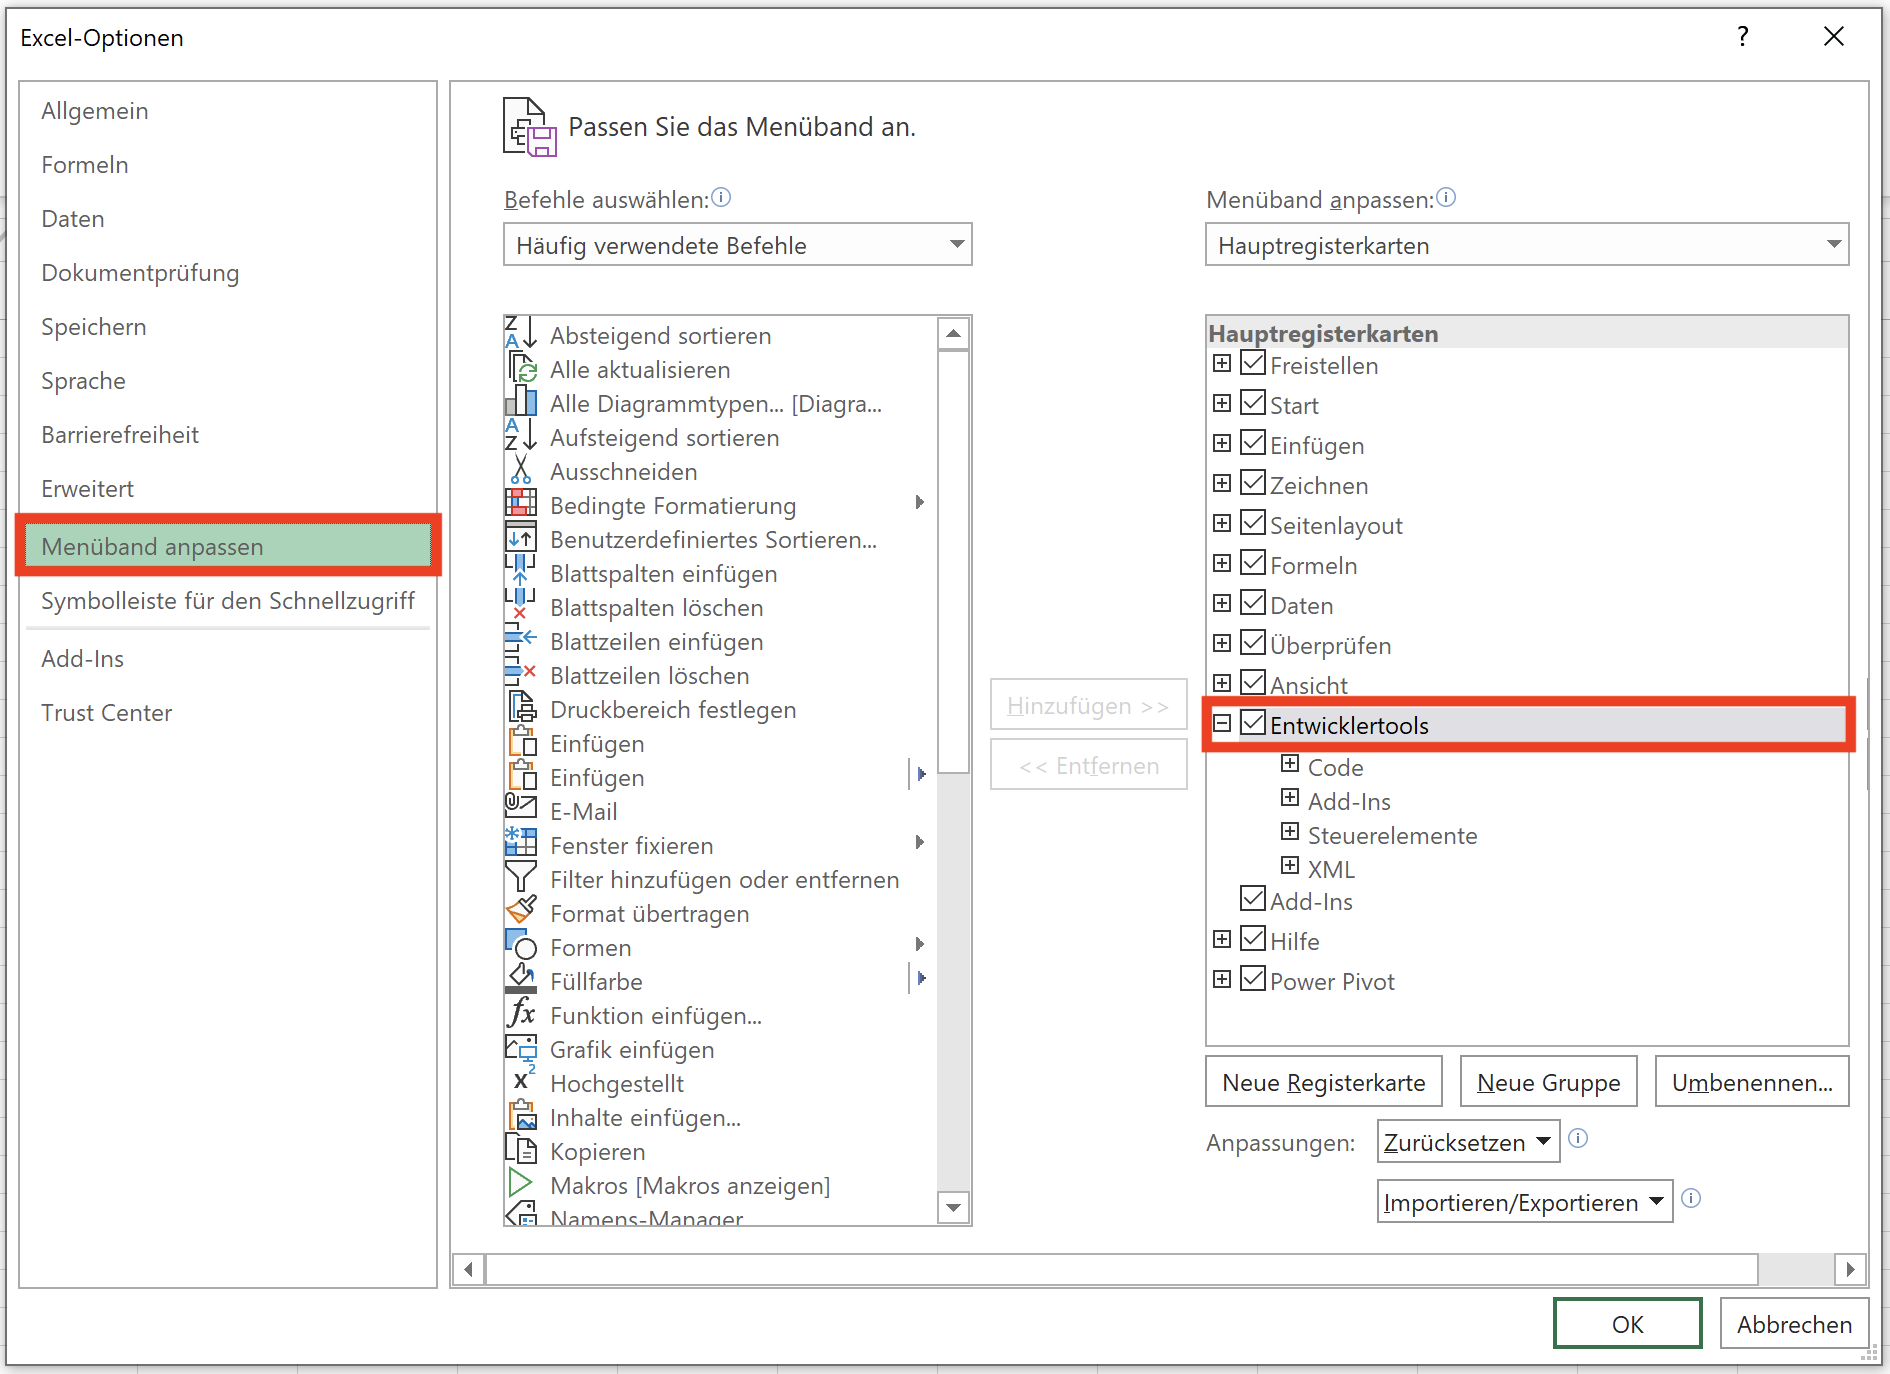Open the Formeln options category
This screenshot has height=1374, width=1890.
click(x=228, y=165)
